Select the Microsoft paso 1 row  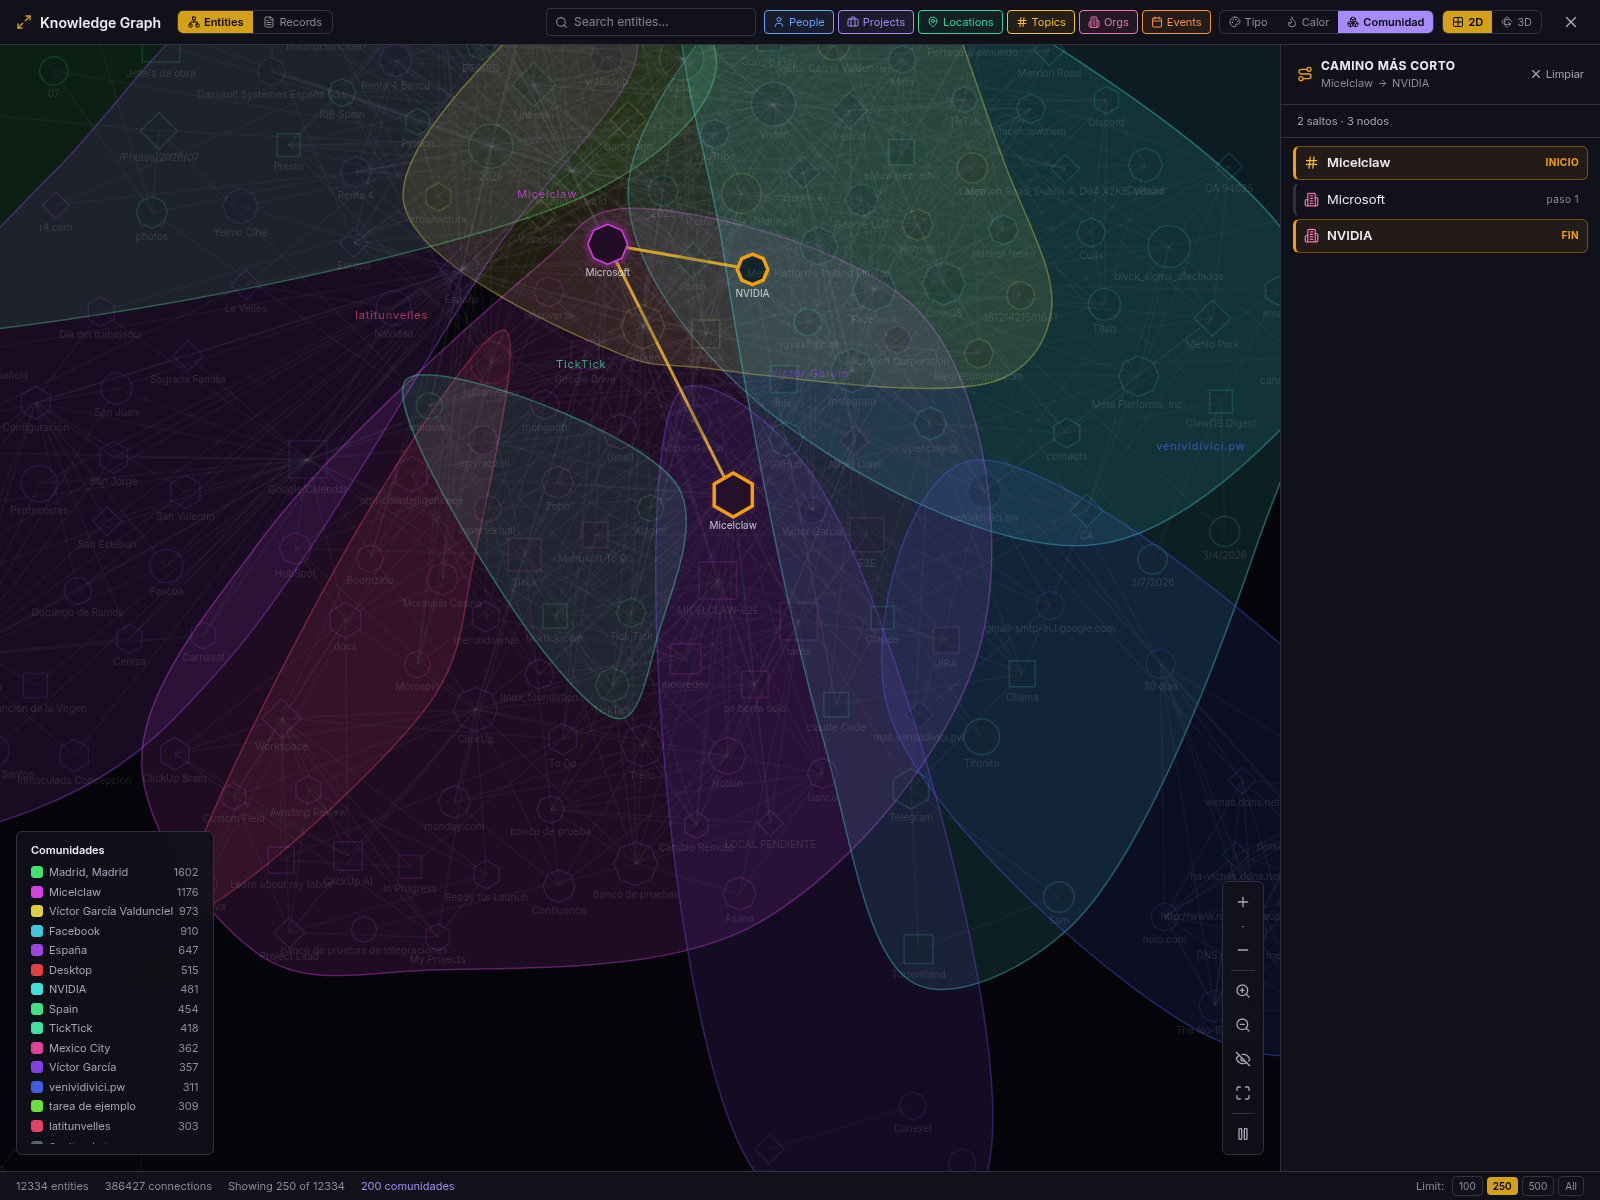(x=1440, y=199)
